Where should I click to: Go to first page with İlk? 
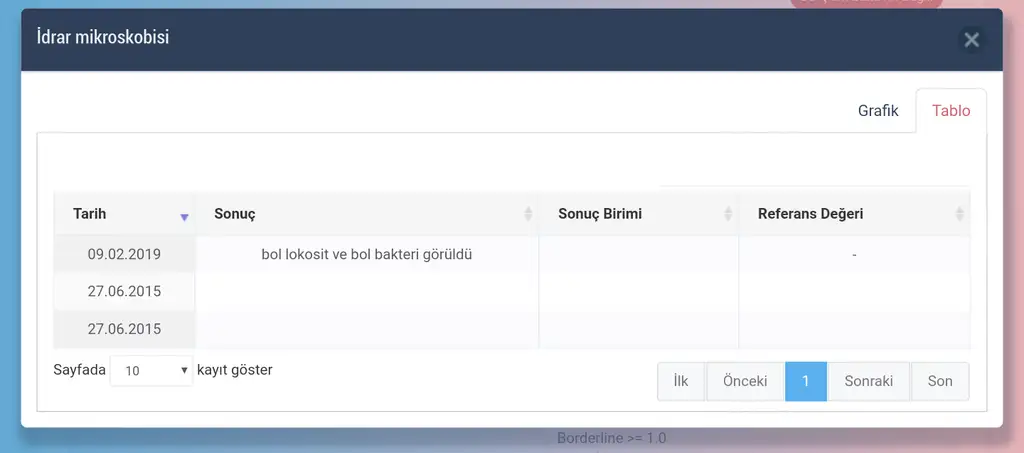[x=681, y=381]
